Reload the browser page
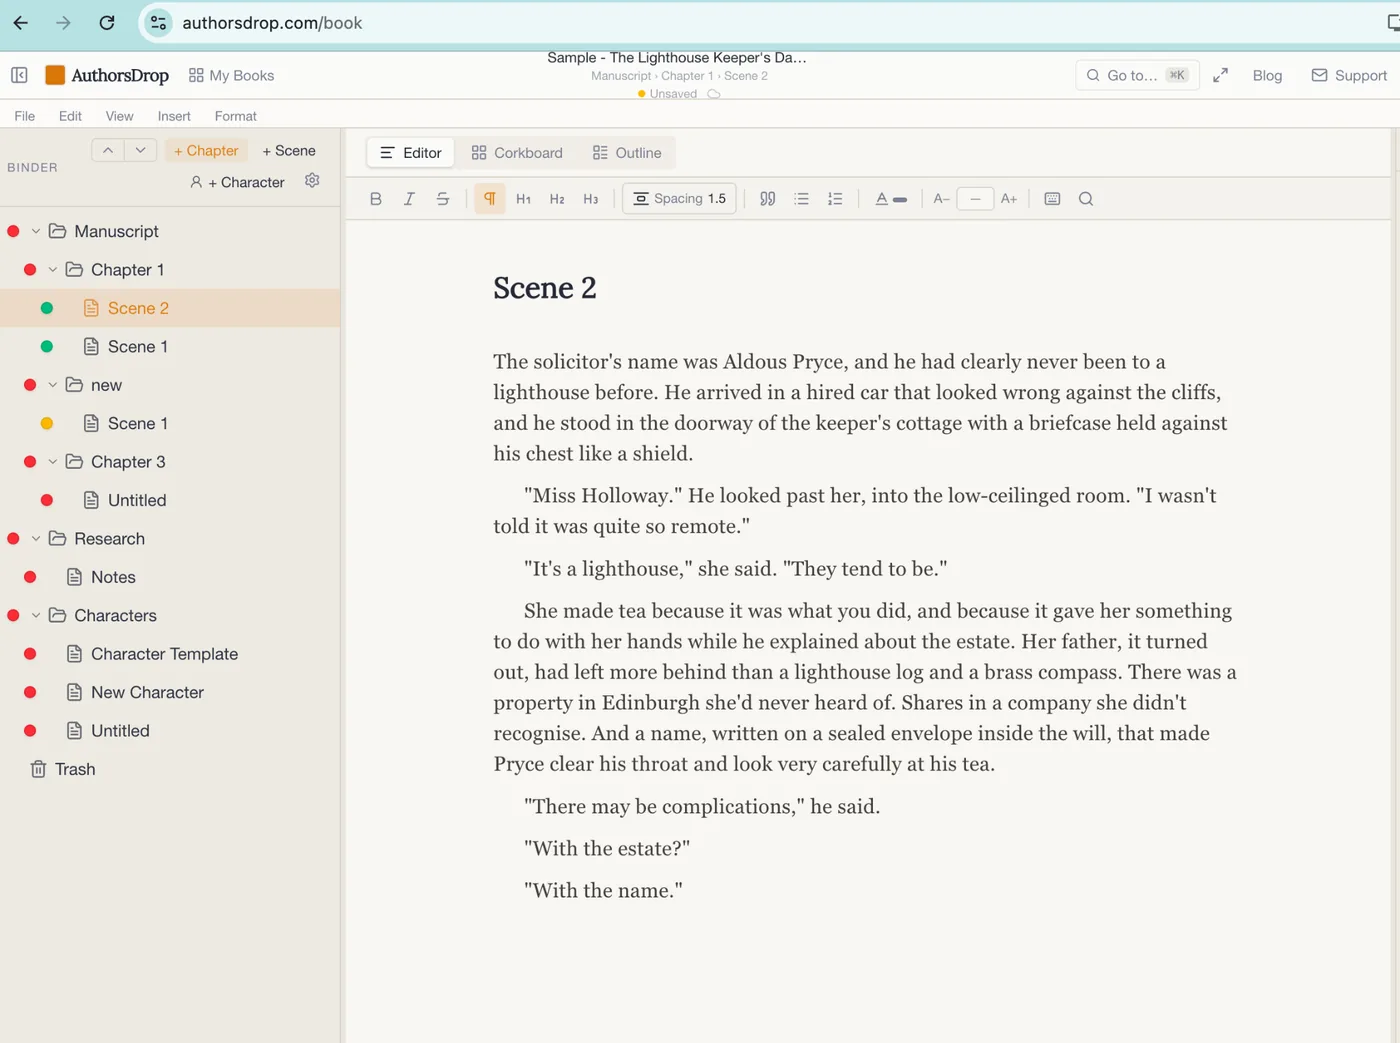Viewport: 1400px width, 1043px height. pos(107,22)
